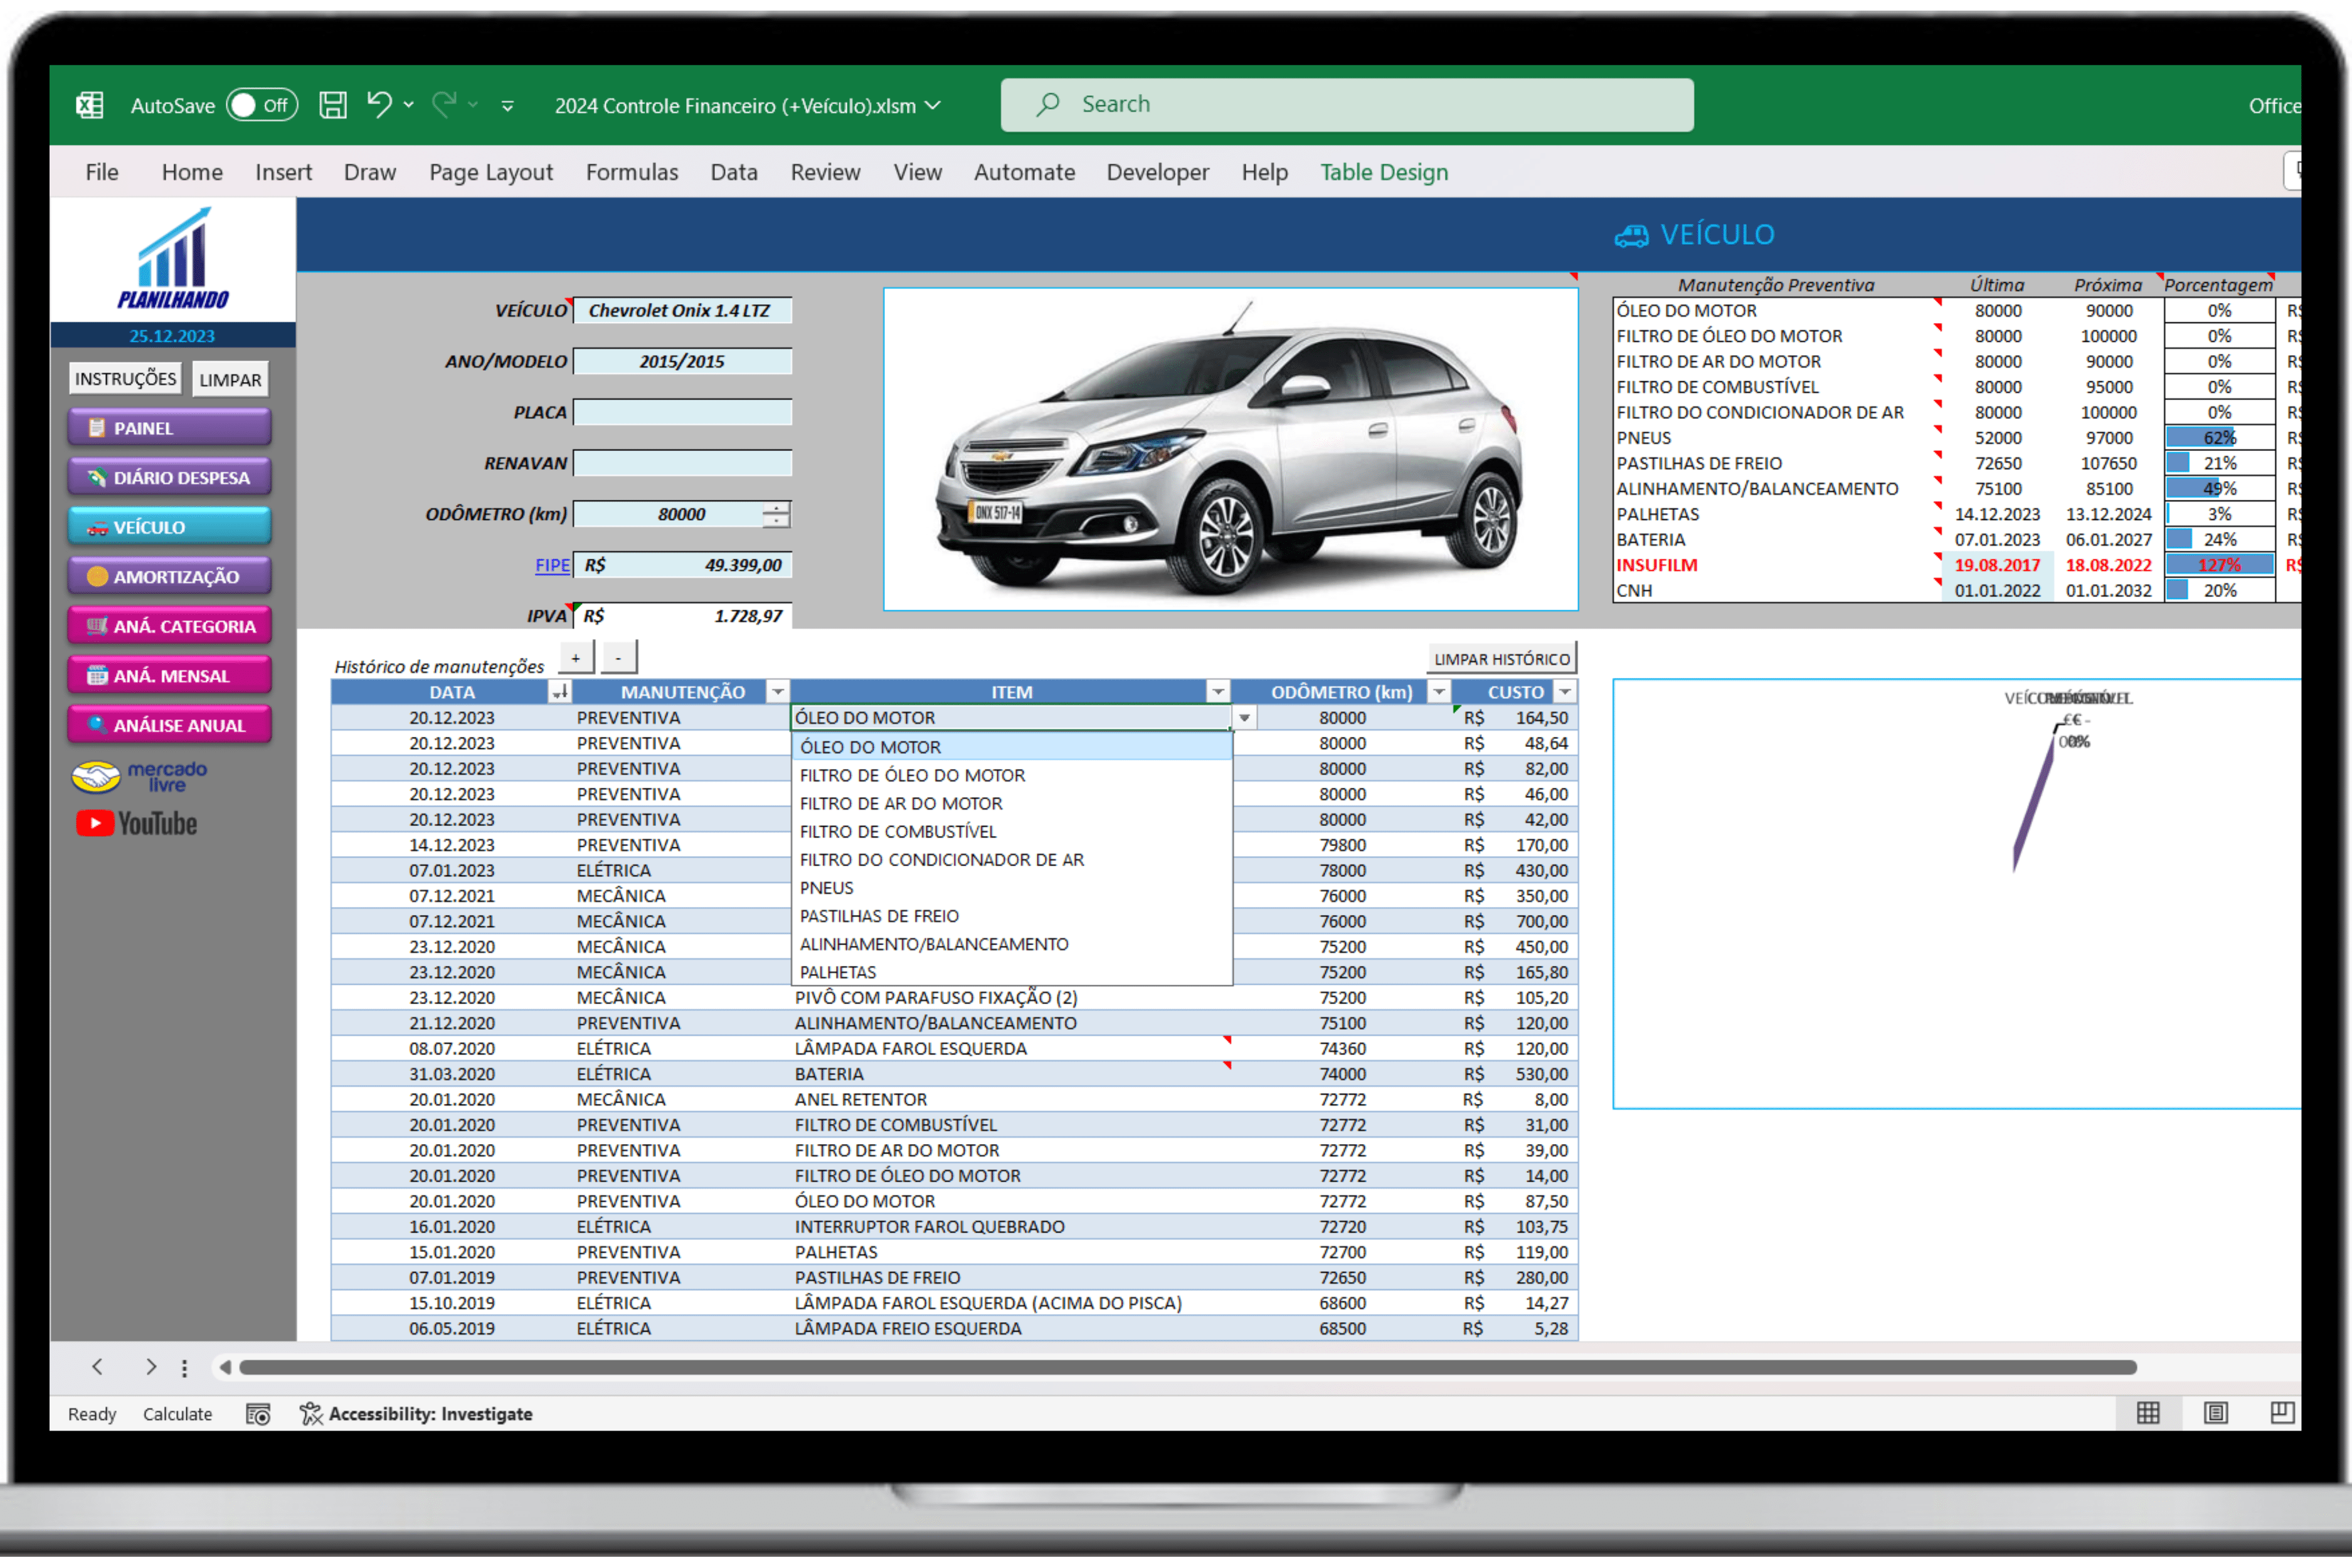Open the Developer tab

(1158, 172)
